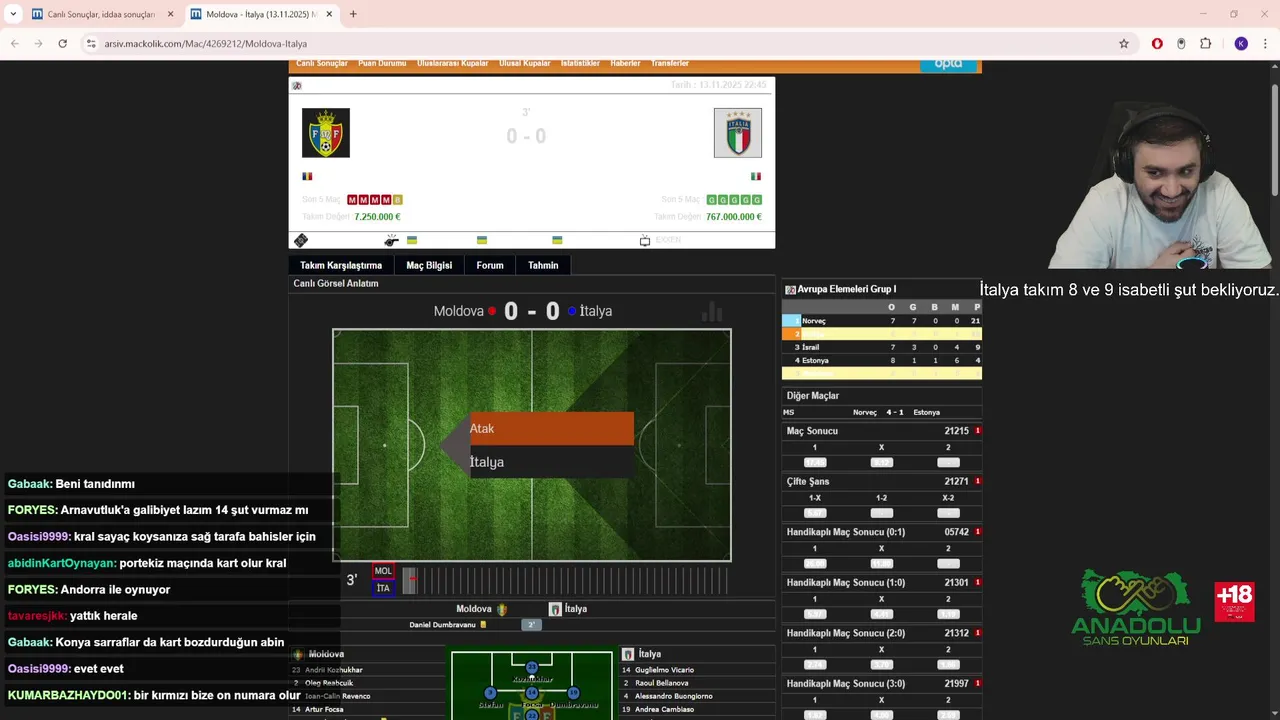Image resolution: width=1280 pixels, height=720 pixels.
Task: Open the Norveç 4 - 1 Estonya match
Action: point(882,412)
